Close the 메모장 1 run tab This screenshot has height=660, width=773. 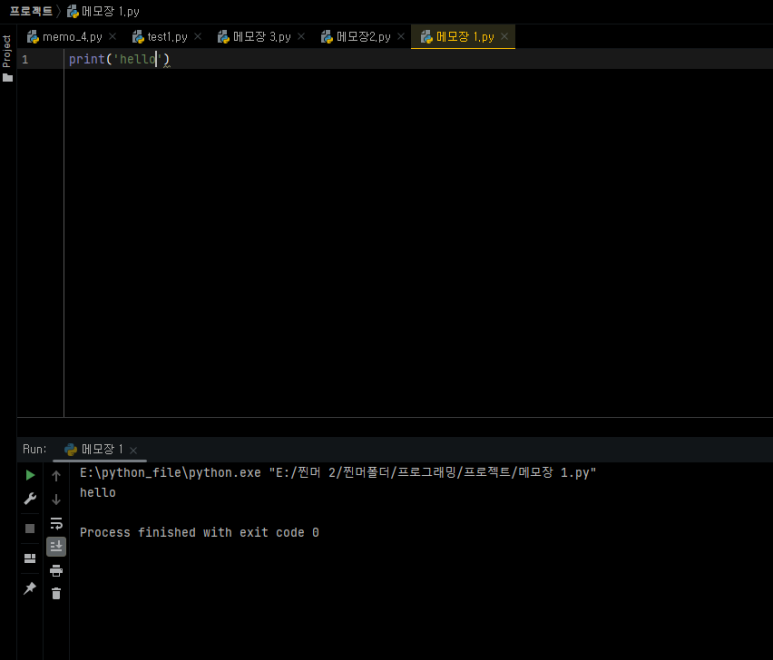(x=133, y=450)
